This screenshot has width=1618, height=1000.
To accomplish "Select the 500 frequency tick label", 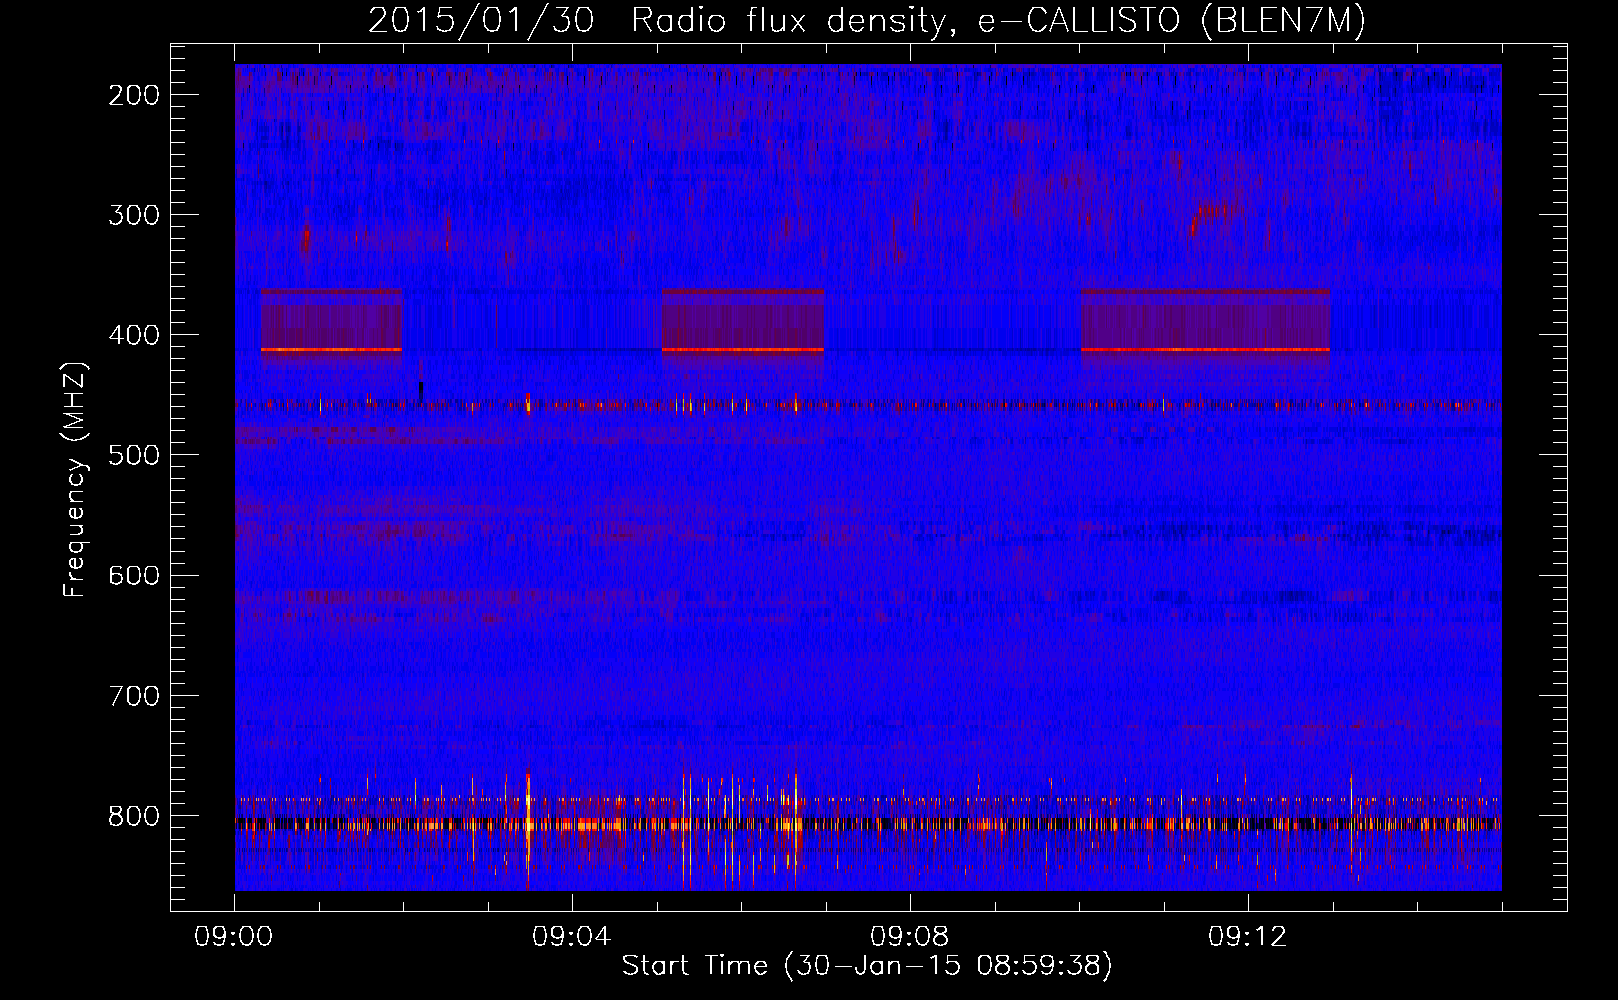I will pyautogui.click(x=133, y=455).
